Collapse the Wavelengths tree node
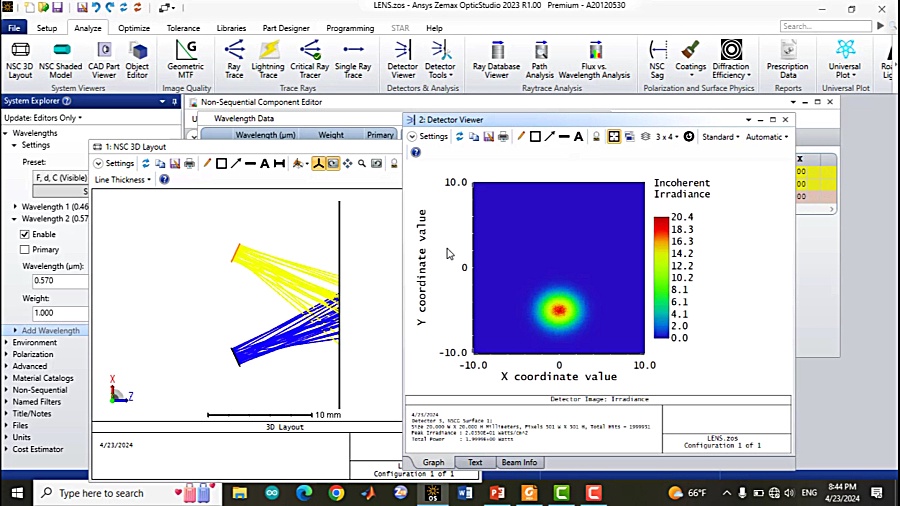Screen dimensions: 900x506 (x=6, y=133)
